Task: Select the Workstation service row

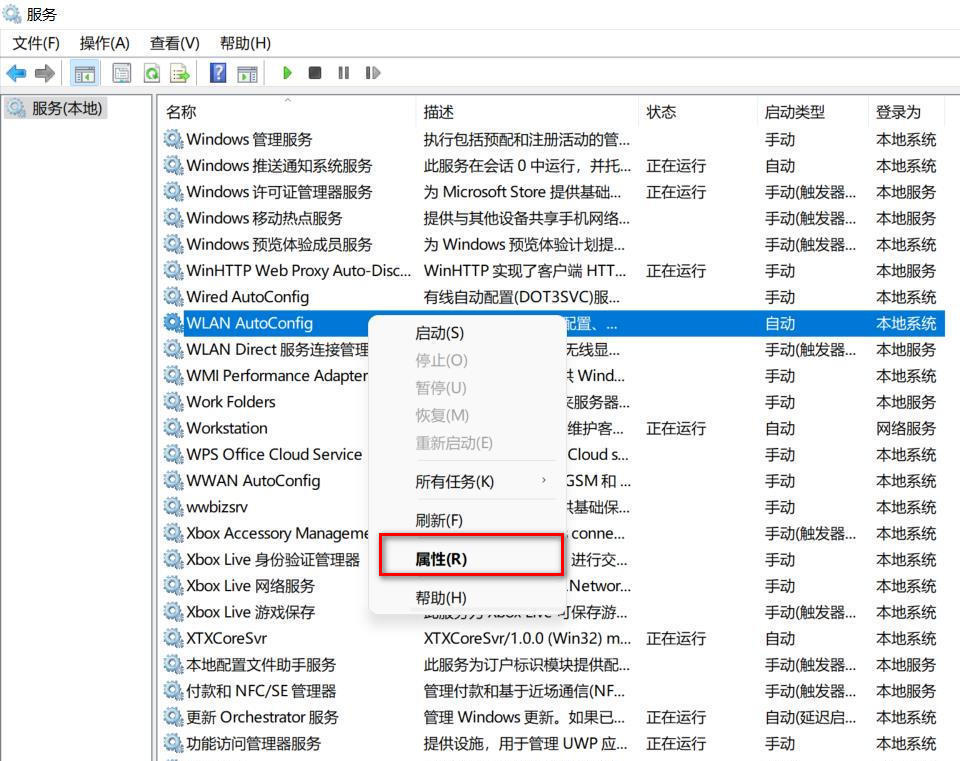Action: 230,428
